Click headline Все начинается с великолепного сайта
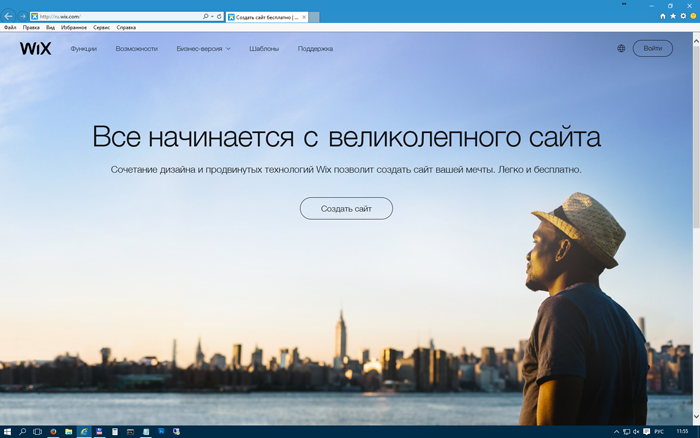 (x=346, y=136)
